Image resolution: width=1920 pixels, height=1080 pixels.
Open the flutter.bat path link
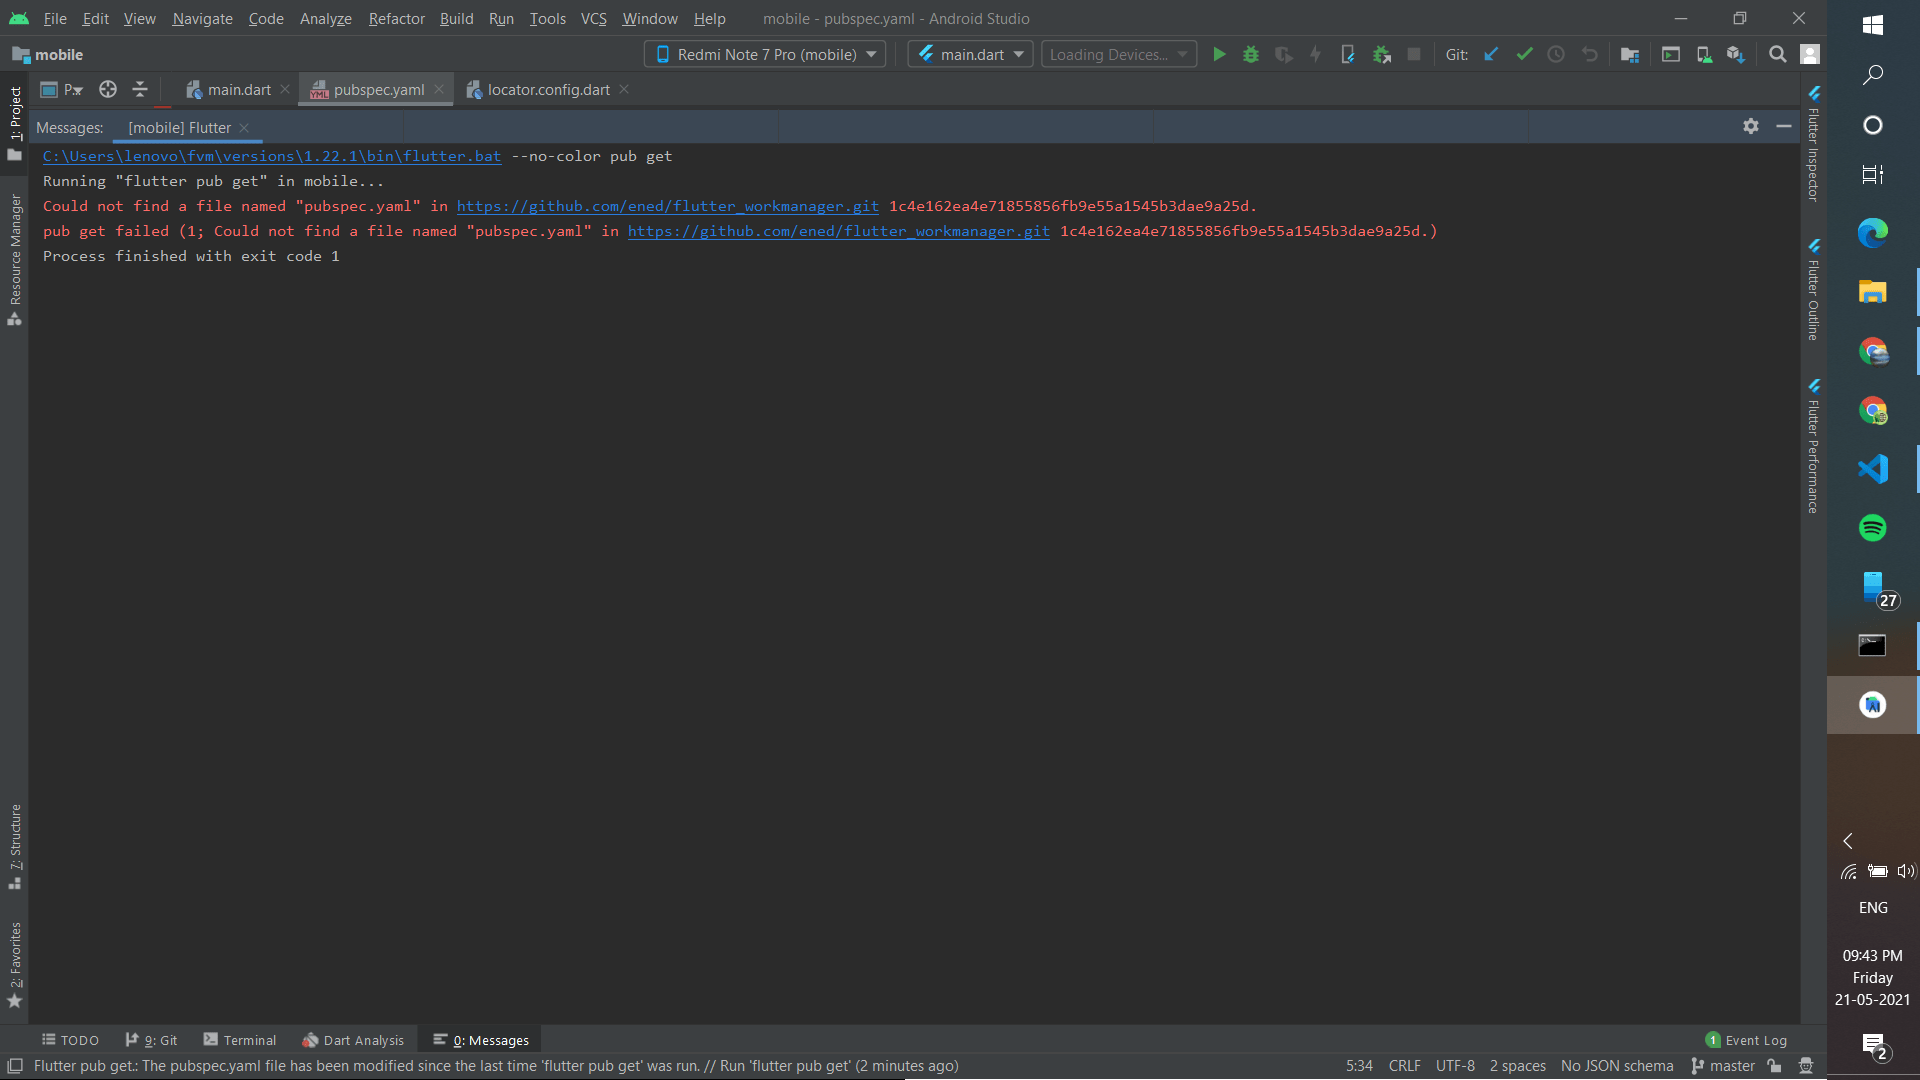[272, 157]
